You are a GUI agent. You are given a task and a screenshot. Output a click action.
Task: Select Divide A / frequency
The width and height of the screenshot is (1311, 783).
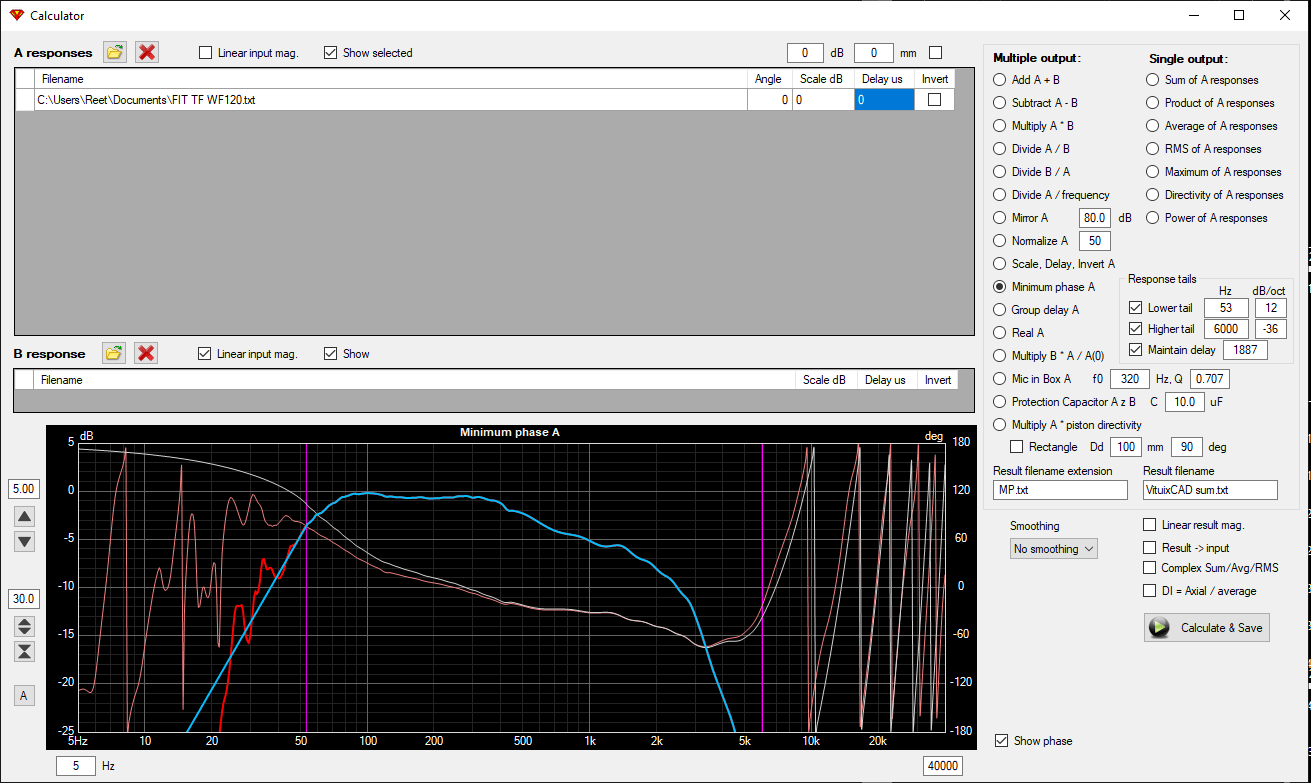1000,195
